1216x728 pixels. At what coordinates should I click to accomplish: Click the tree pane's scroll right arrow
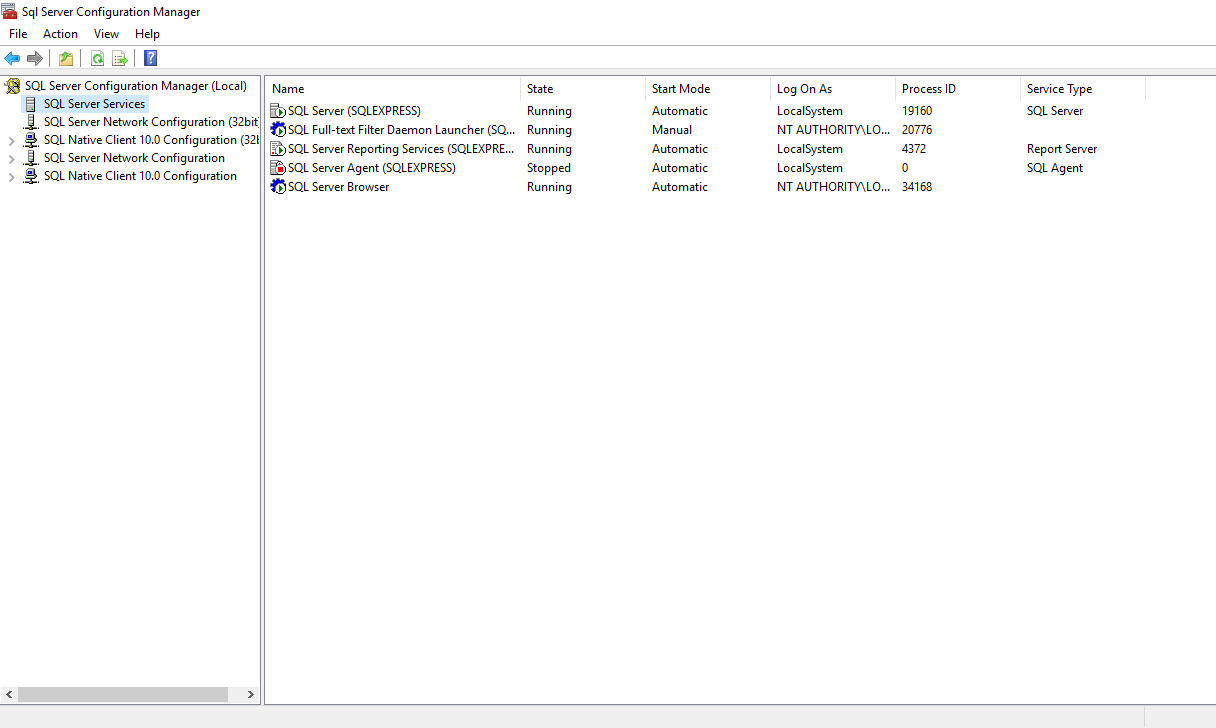pyautogui.click(x=251, y=694)
